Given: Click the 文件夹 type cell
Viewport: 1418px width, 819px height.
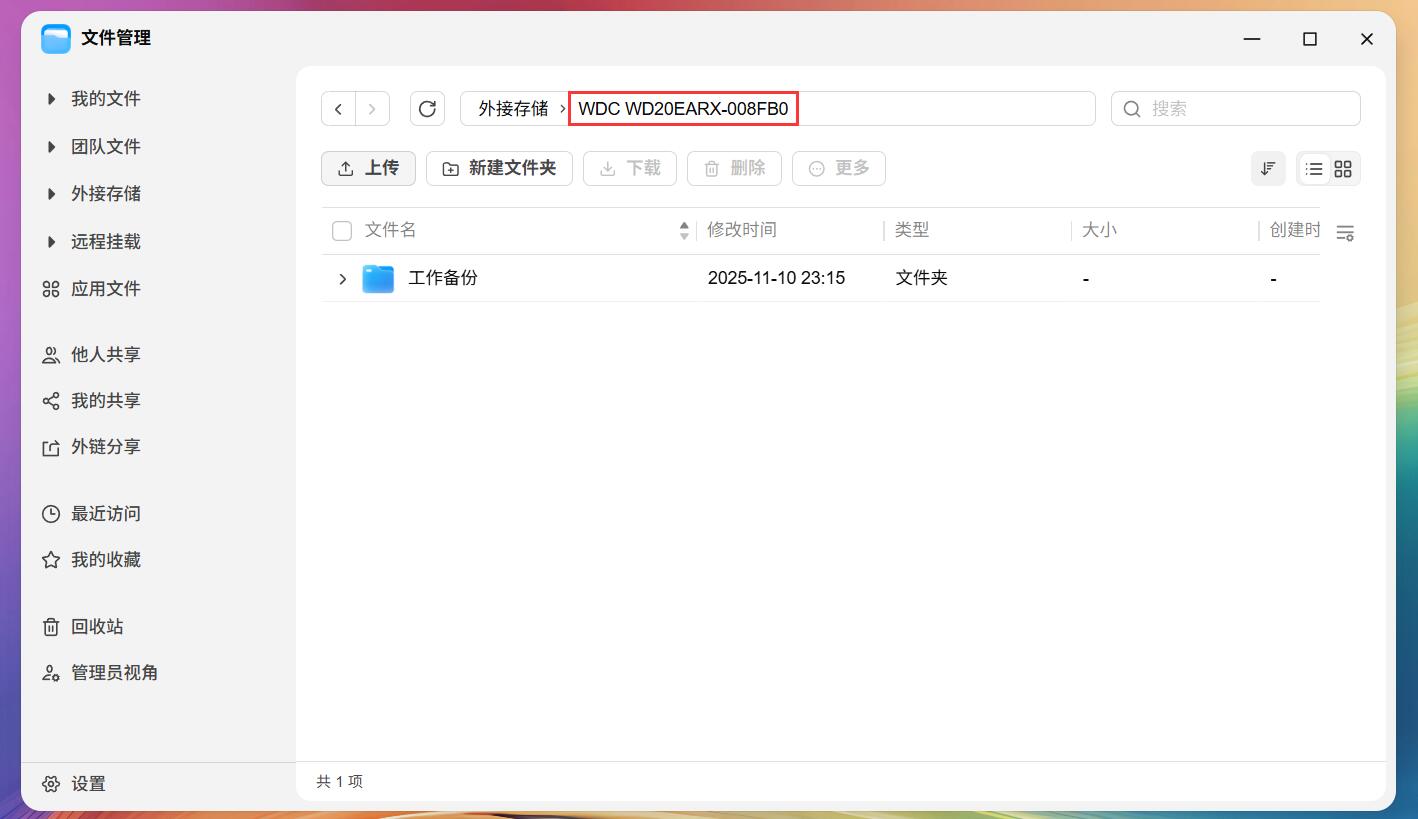Looking at the screenshot, I should (921, 278).
